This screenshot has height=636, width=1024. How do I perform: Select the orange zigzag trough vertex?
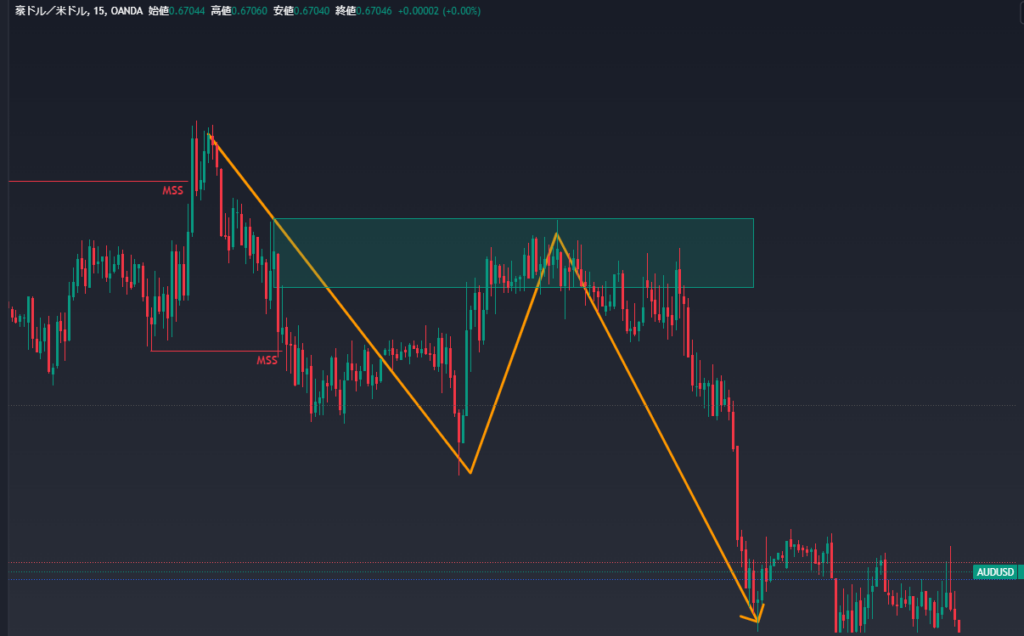[x=469, y=473]
